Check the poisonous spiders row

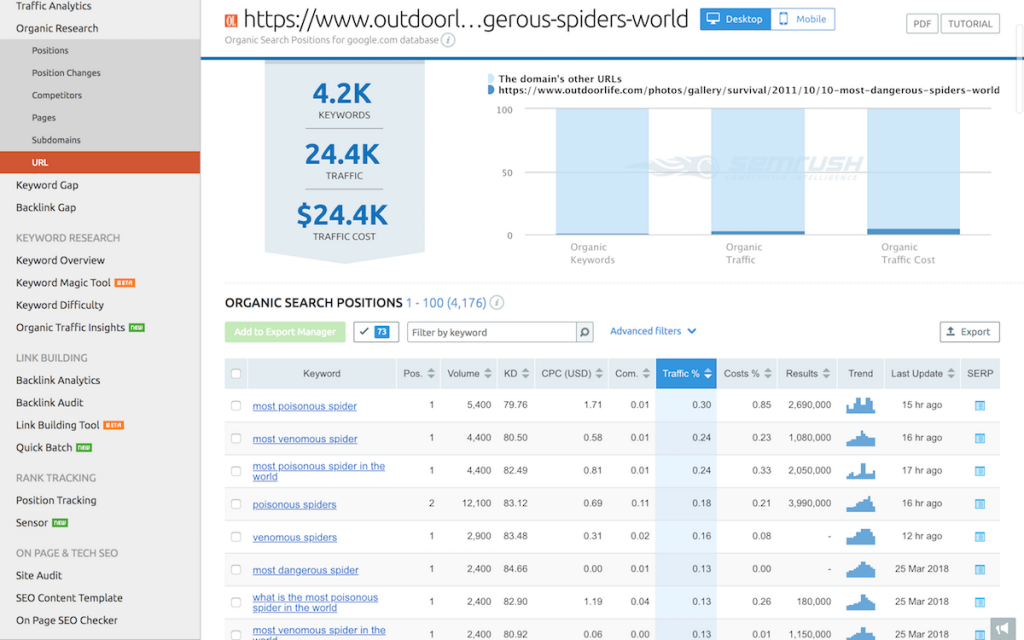[x=236, y=504]
